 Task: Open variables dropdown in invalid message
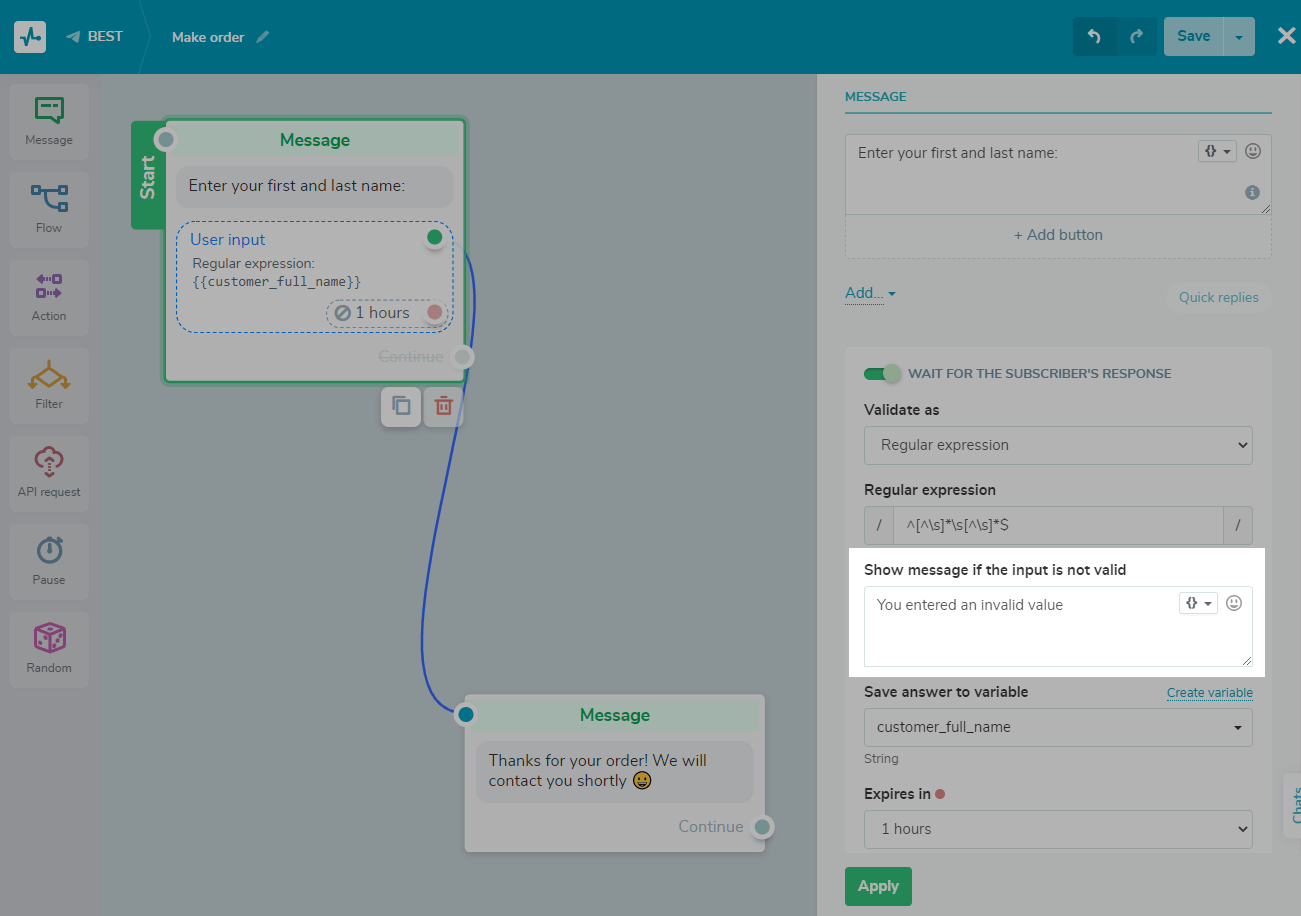[1198, 603]
